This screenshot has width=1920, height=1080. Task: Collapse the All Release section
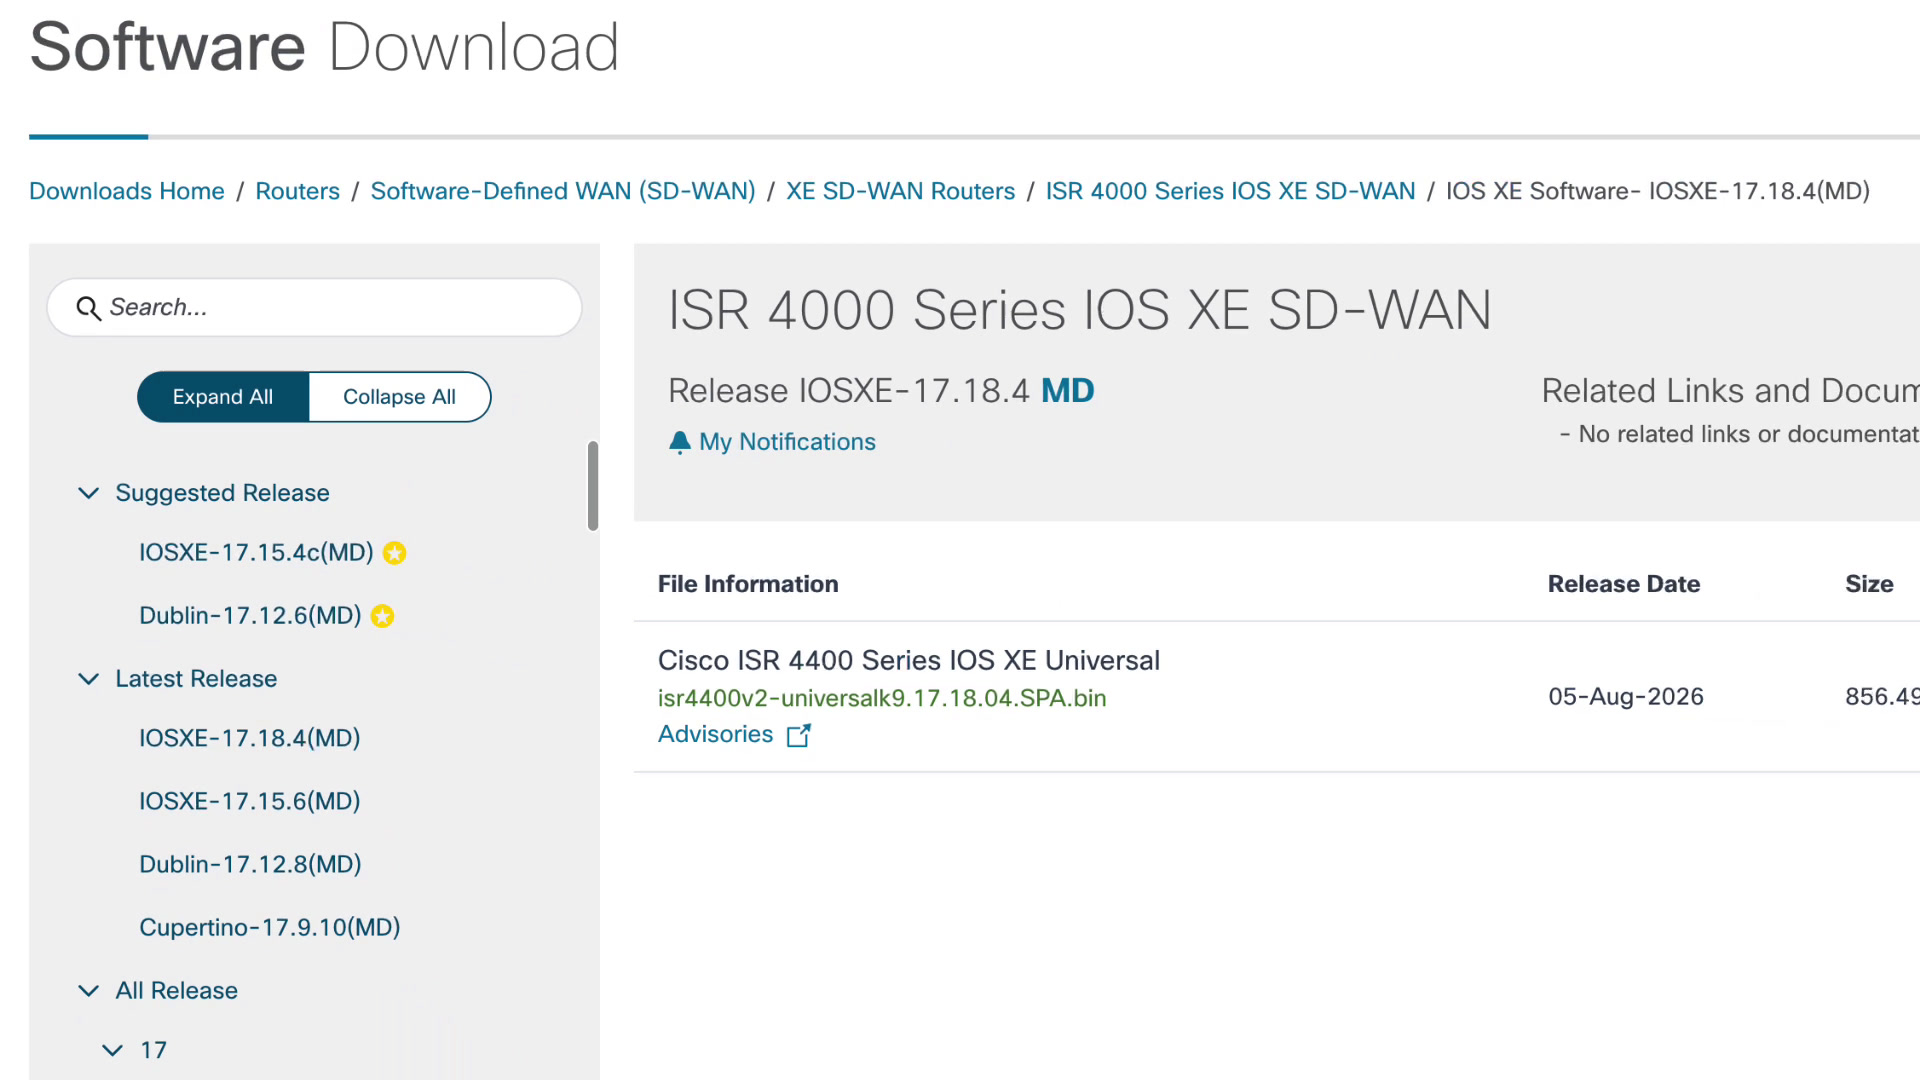tap(89, 991)
